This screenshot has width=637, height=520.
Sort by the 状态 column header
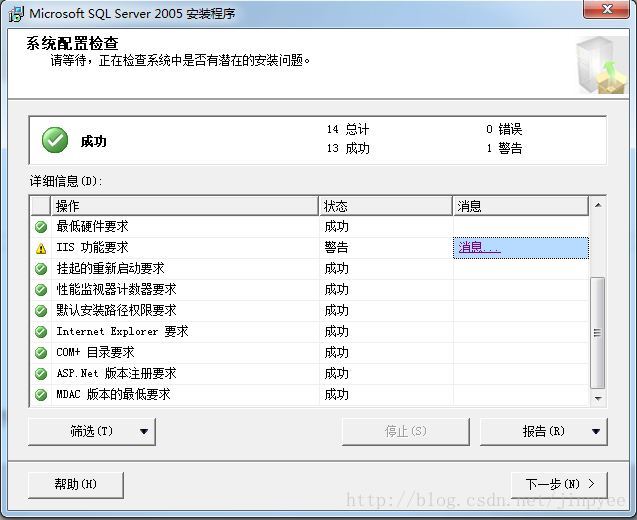(x=386, y=206)
